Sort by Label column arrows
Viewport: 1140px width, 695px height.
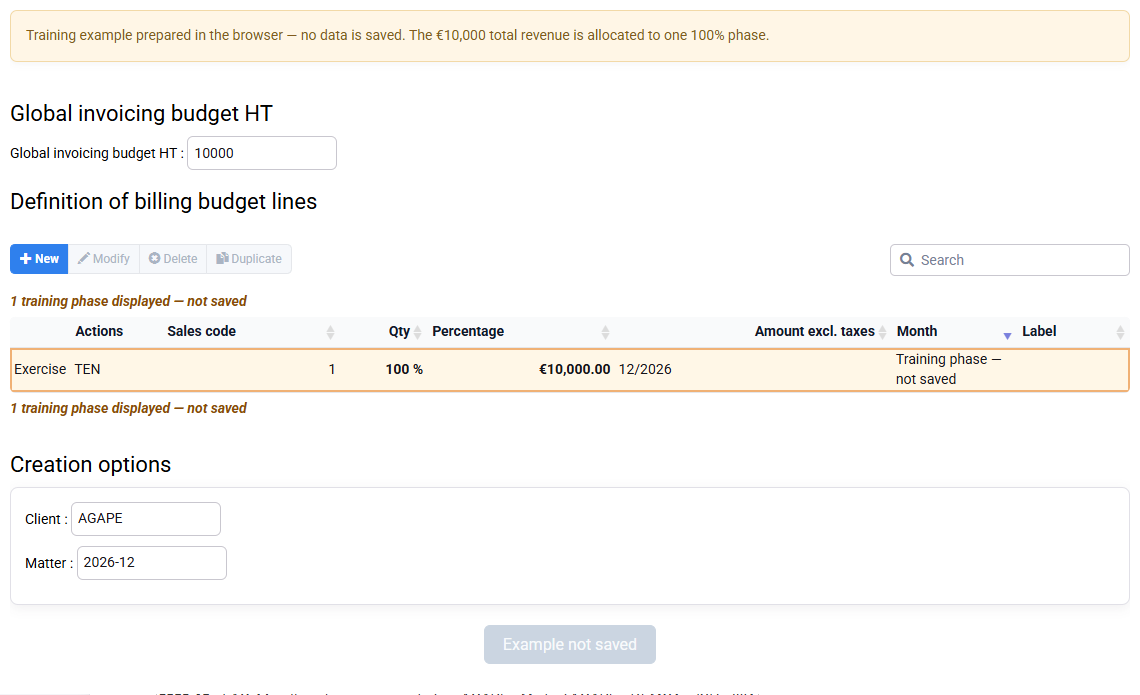tap(1120, 332)
